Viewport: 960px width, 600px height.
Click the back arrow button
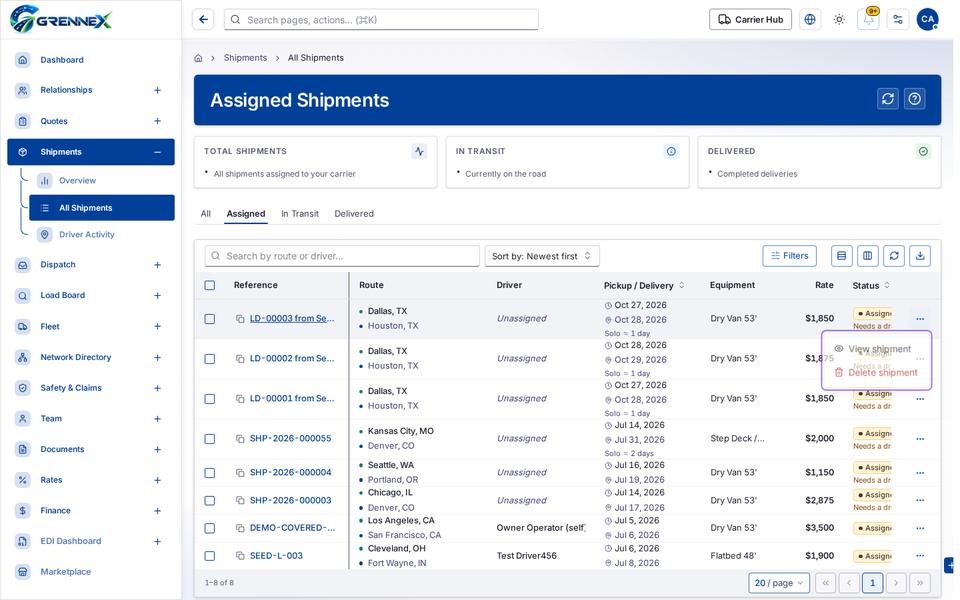click(x=203, y=20)
